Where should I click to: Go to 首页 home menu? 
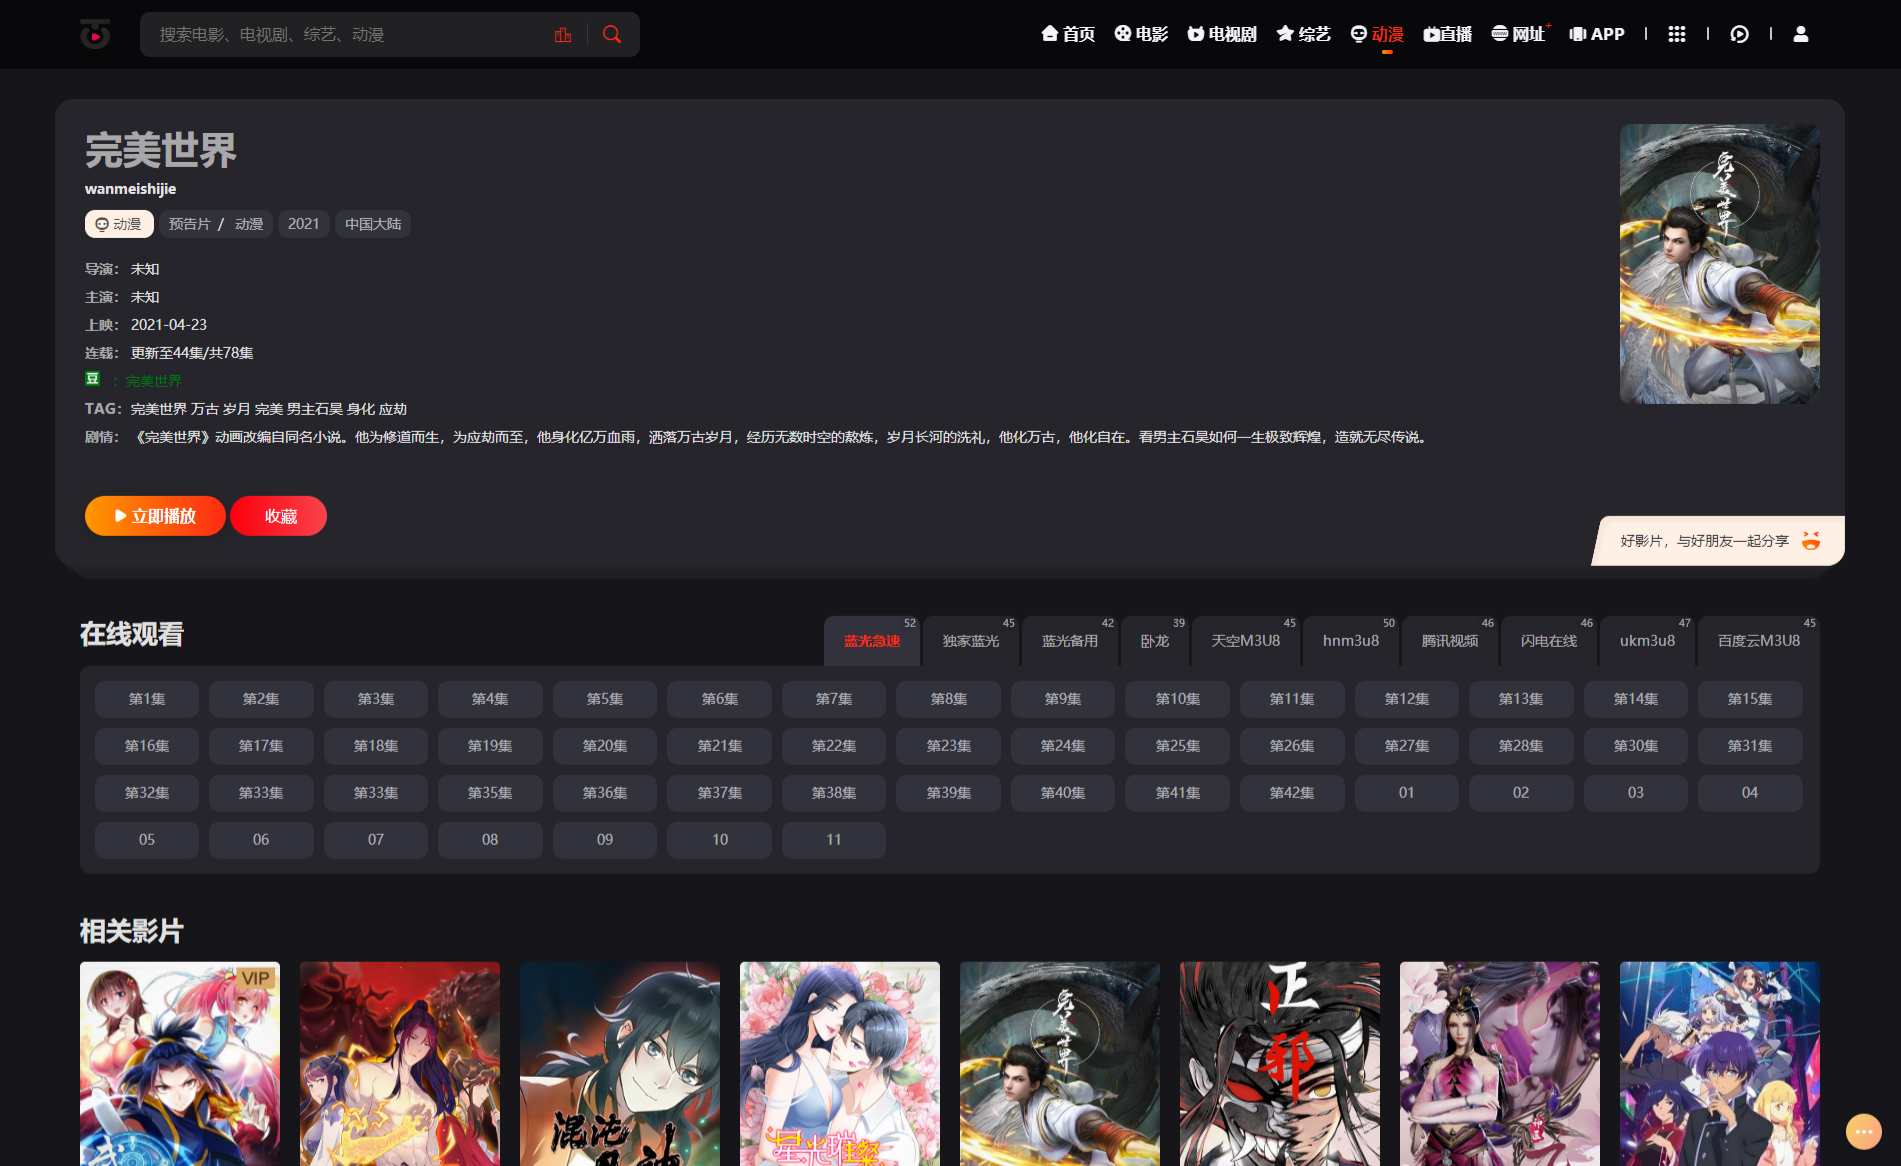(x=1068, y=34)
